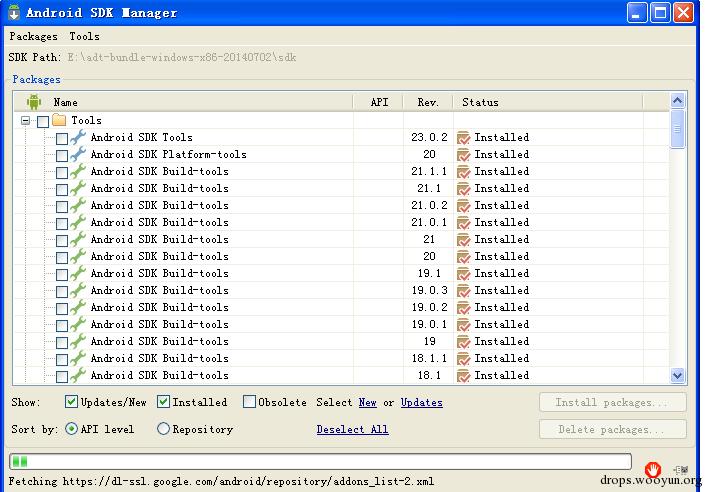Check the Android SDK Tools 23.0.2 checkbox
706x492 pixels.
pos(62,138)
